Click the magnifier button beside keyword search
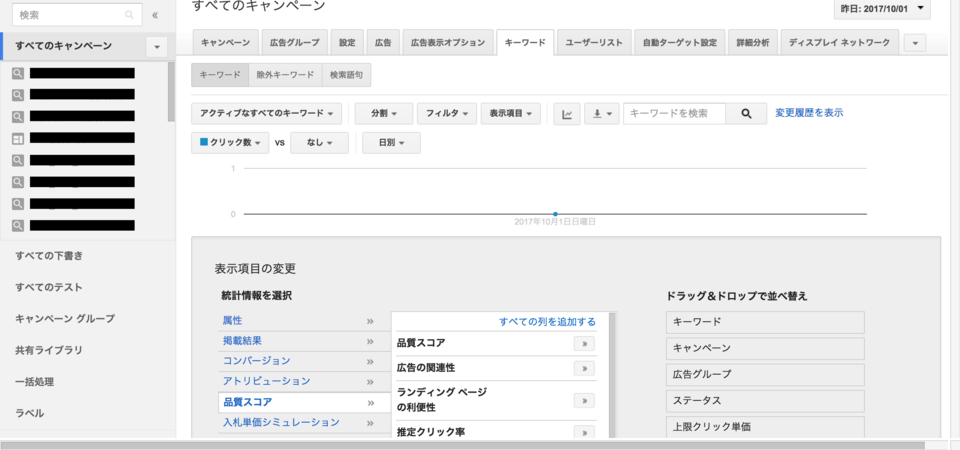Viewport: 960px width, 450px height. [x=746, y=114]
